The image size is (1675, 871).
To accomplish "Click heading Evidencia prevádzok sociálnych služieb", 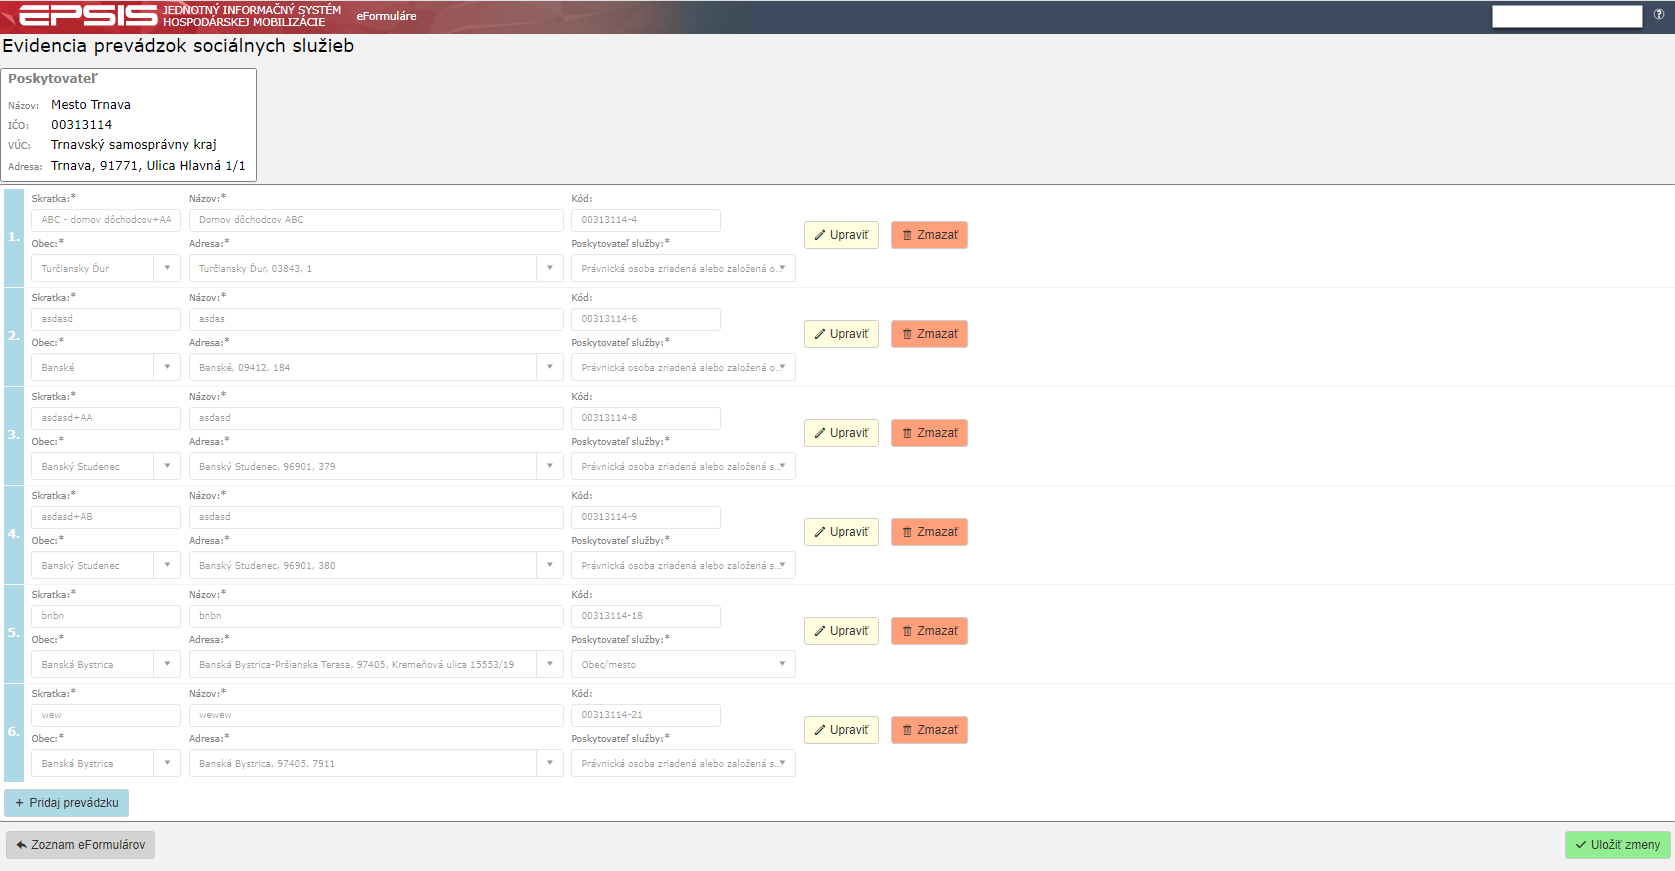I will pyautogui.click(x=178, y=46).
